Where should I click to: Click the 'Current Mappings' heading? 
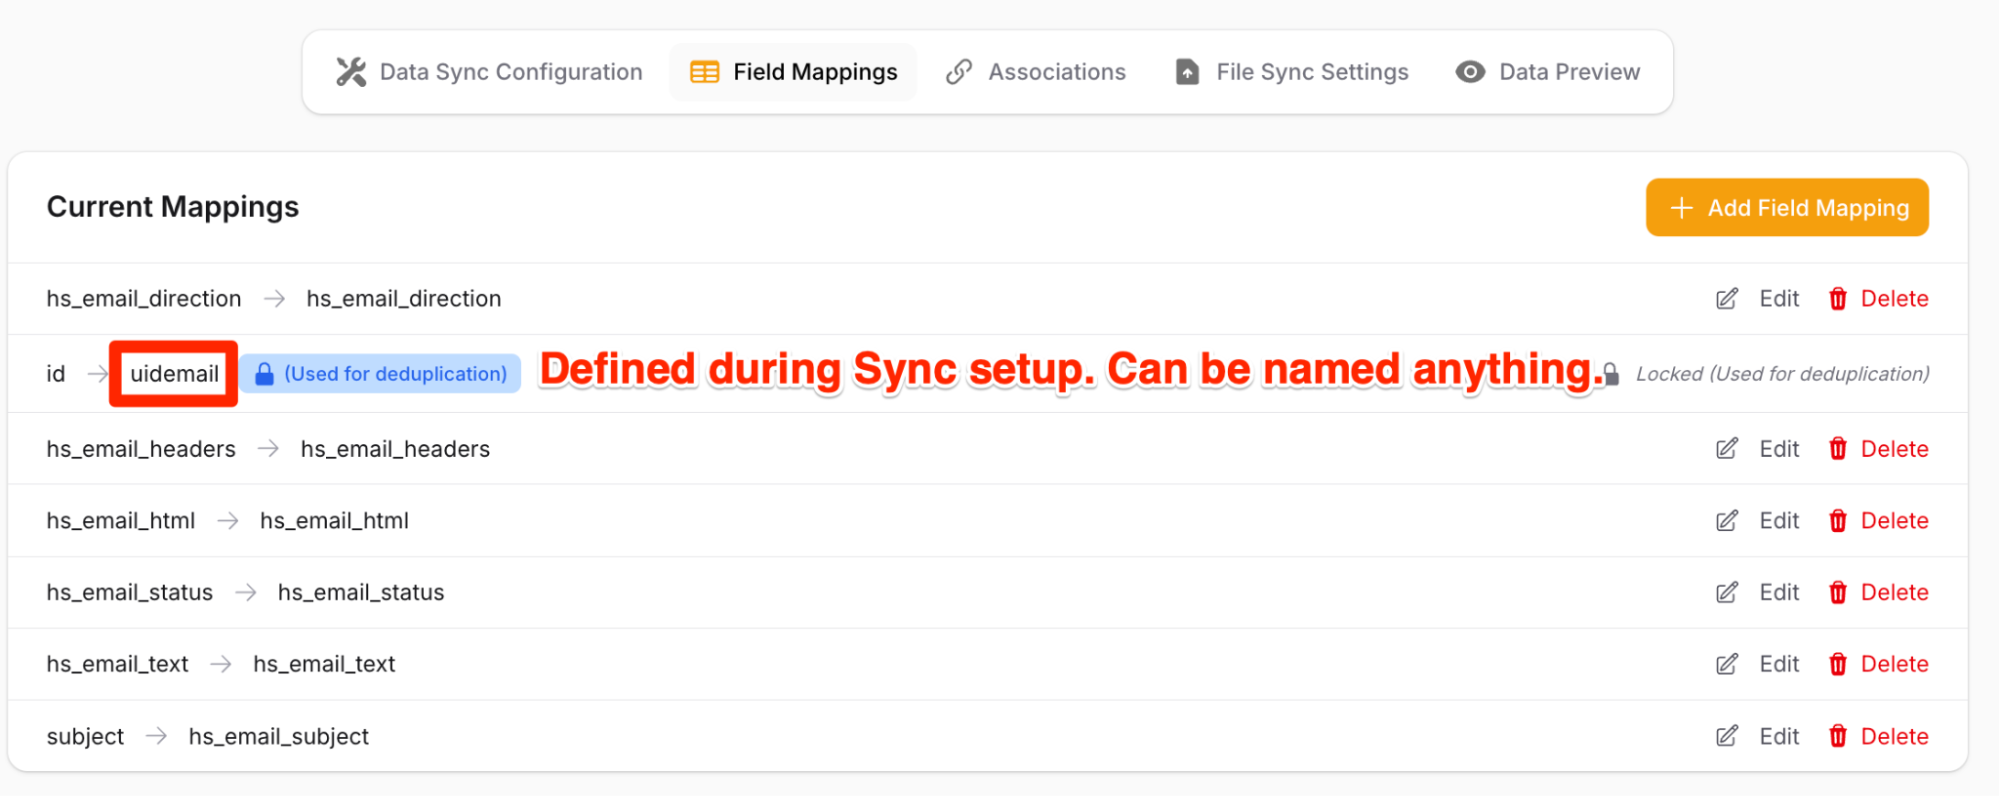(x=173, y=207)
